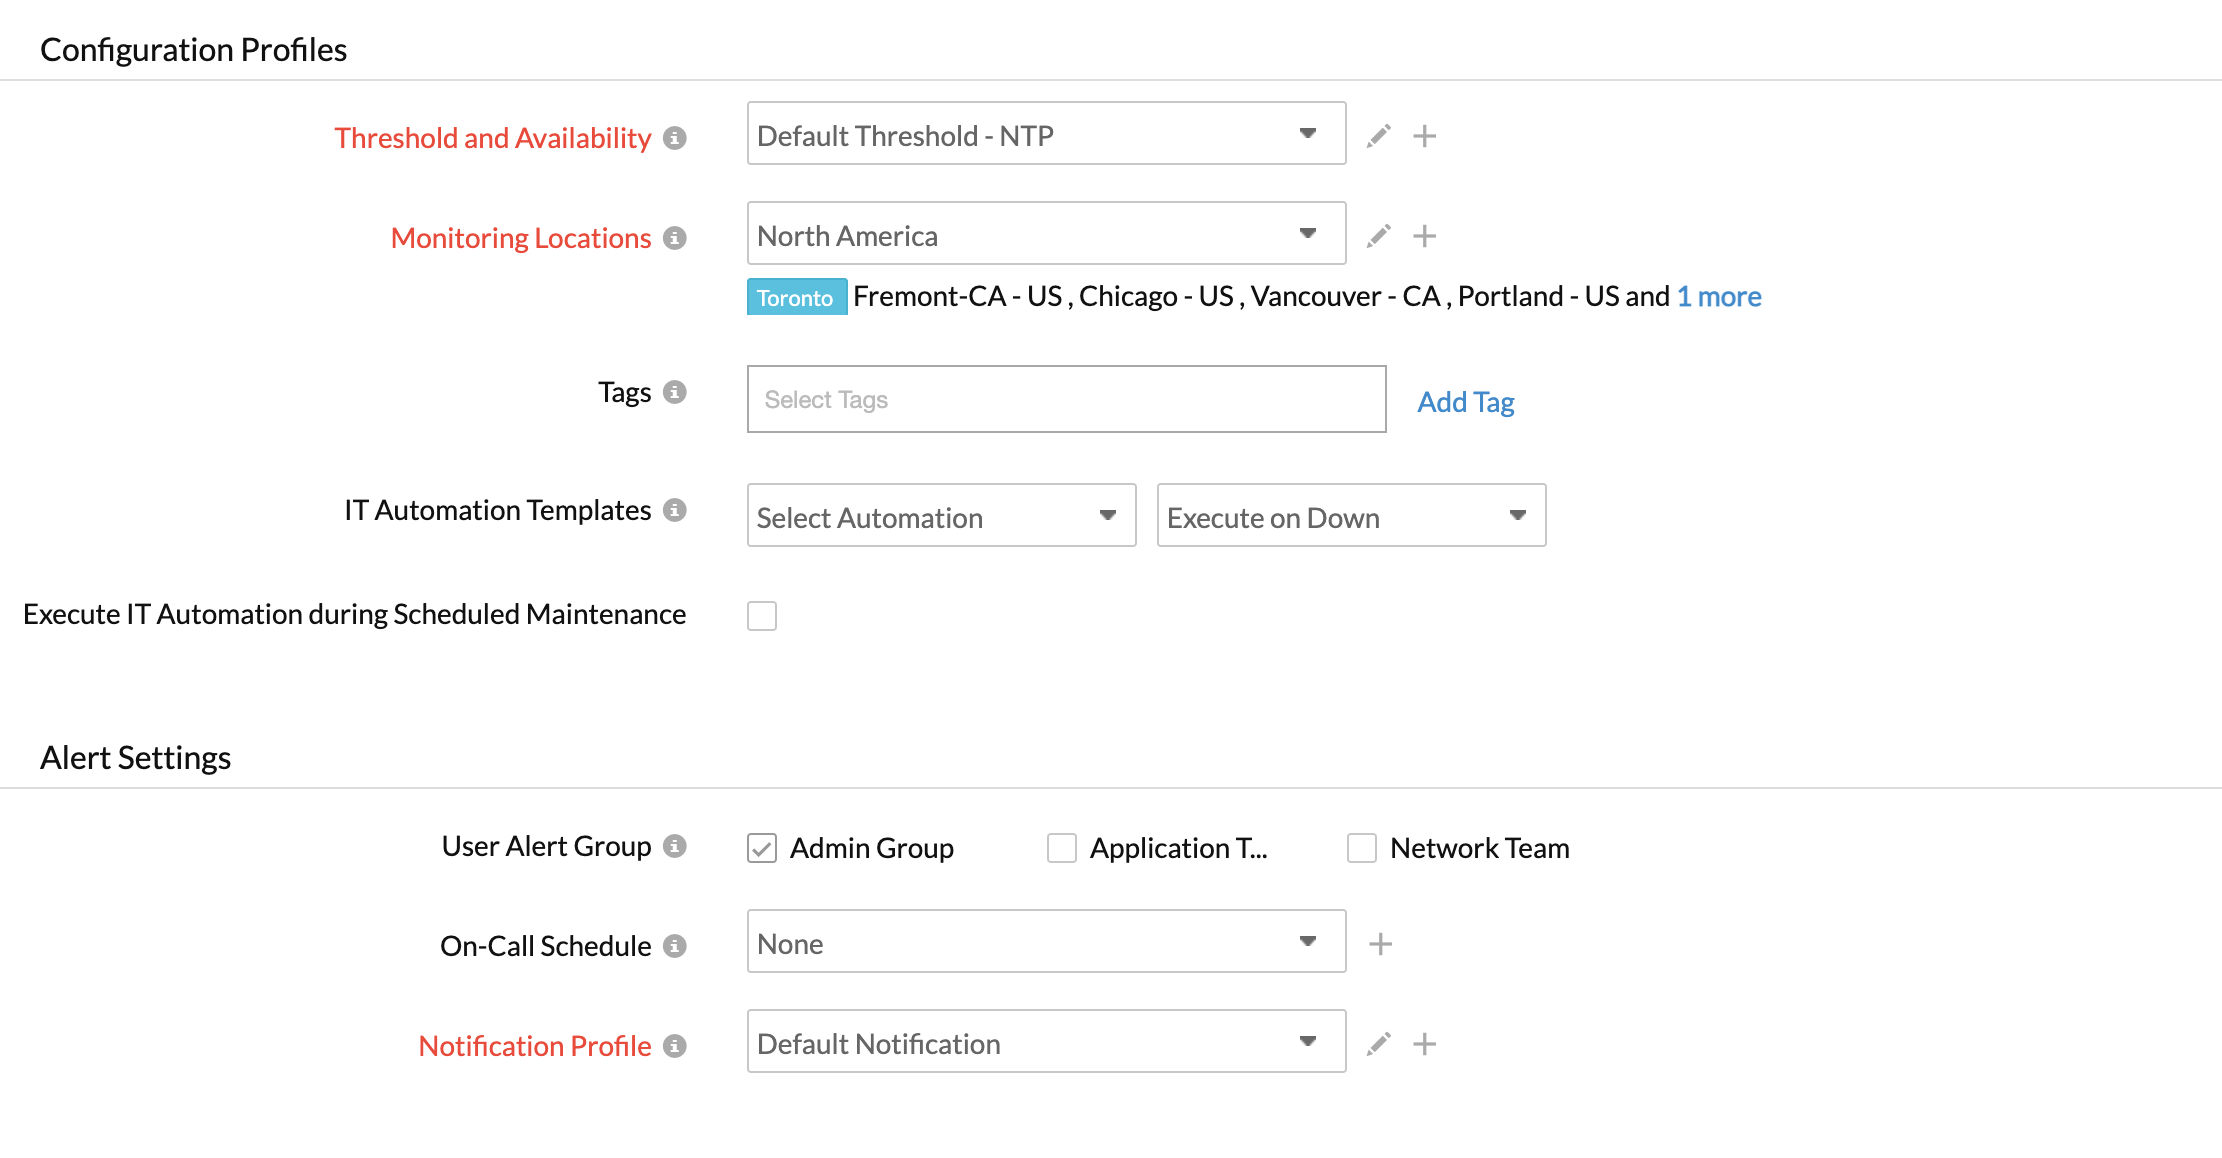Image resolution: width=2222 pixels, height=1158 pixels.
Task: Add new On-Call Schedule plus icon
Action: (1380, 943)
